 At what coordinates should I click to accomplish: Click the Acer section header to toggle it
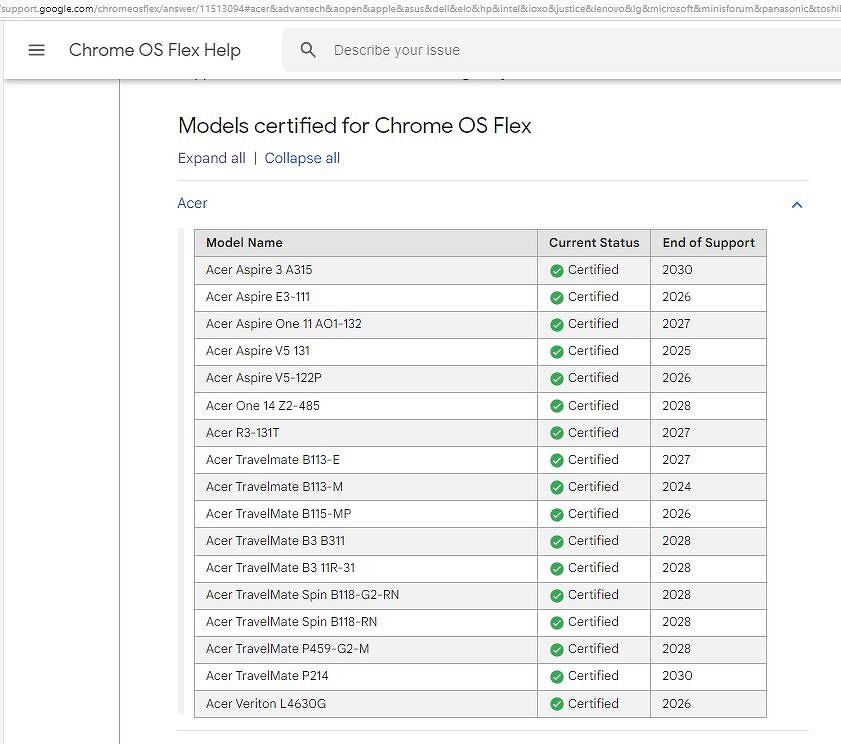(192, 203)
